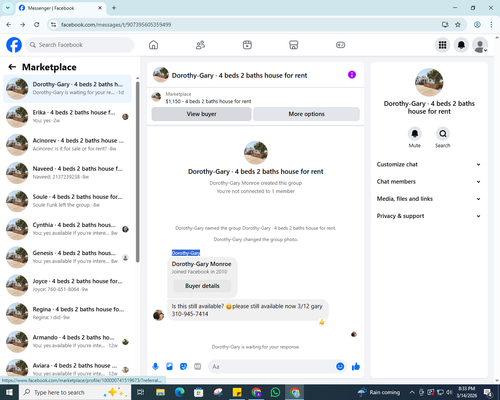
Task: Click the thumbs-up reaction on message
Action: tap(322, 322)
